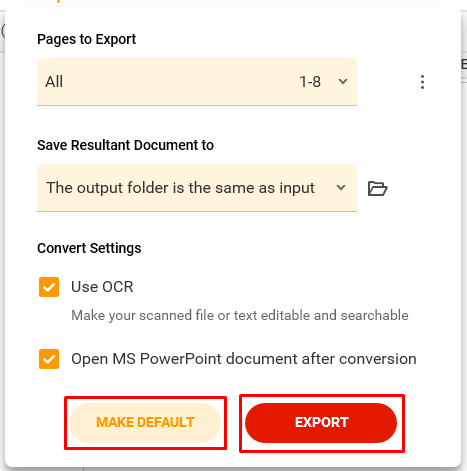Click the MAKE DEFAULT button
Screen dimensions: 467x471
145,423
